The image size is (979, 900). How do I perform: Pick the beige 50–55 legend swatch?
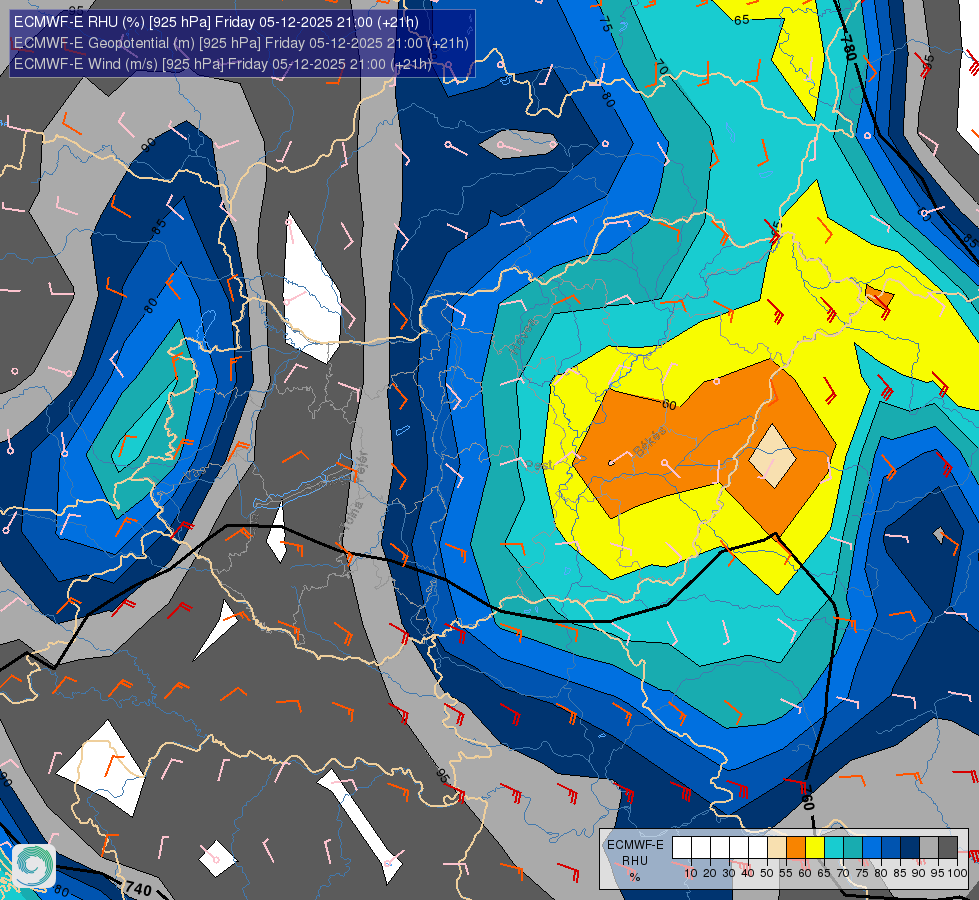[x=777, y=848]
